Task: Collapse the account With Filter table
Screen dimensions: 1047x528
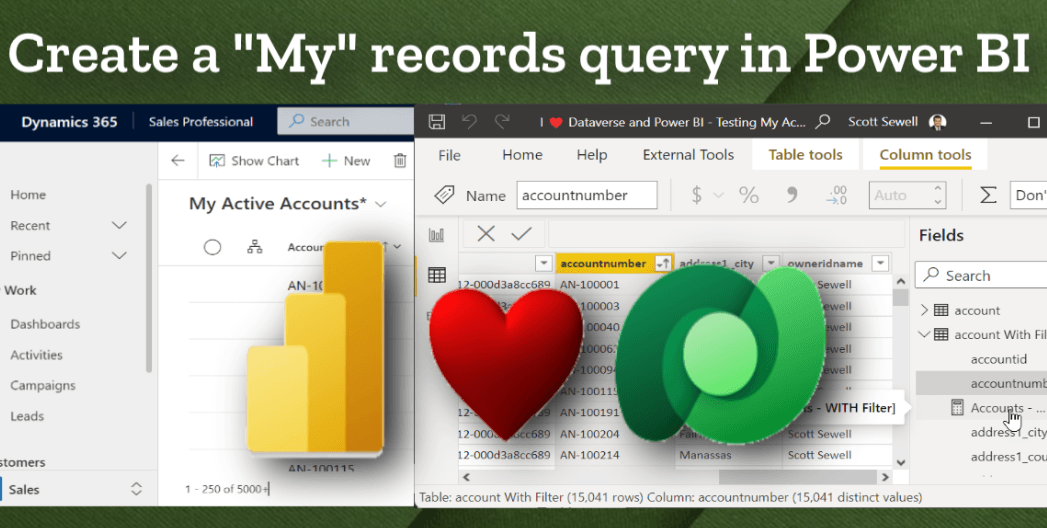Action: [x=924, y=334]
